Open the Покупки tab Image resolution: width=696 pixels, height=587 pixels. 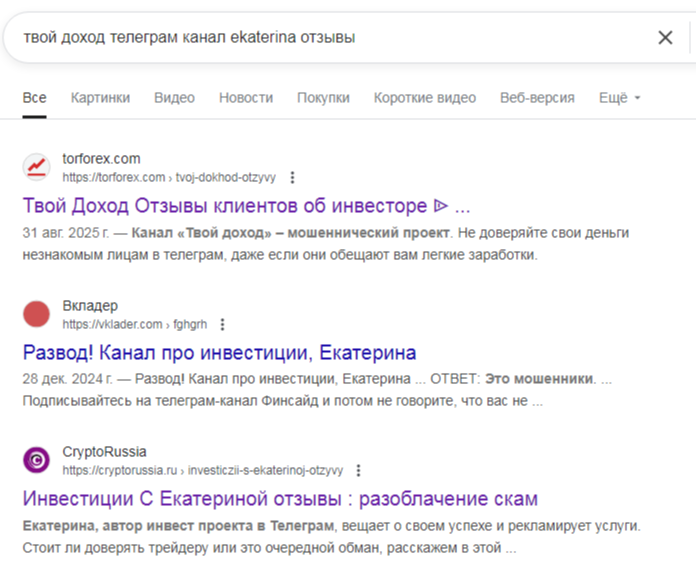pyautogui.click(x=323, y=98)
